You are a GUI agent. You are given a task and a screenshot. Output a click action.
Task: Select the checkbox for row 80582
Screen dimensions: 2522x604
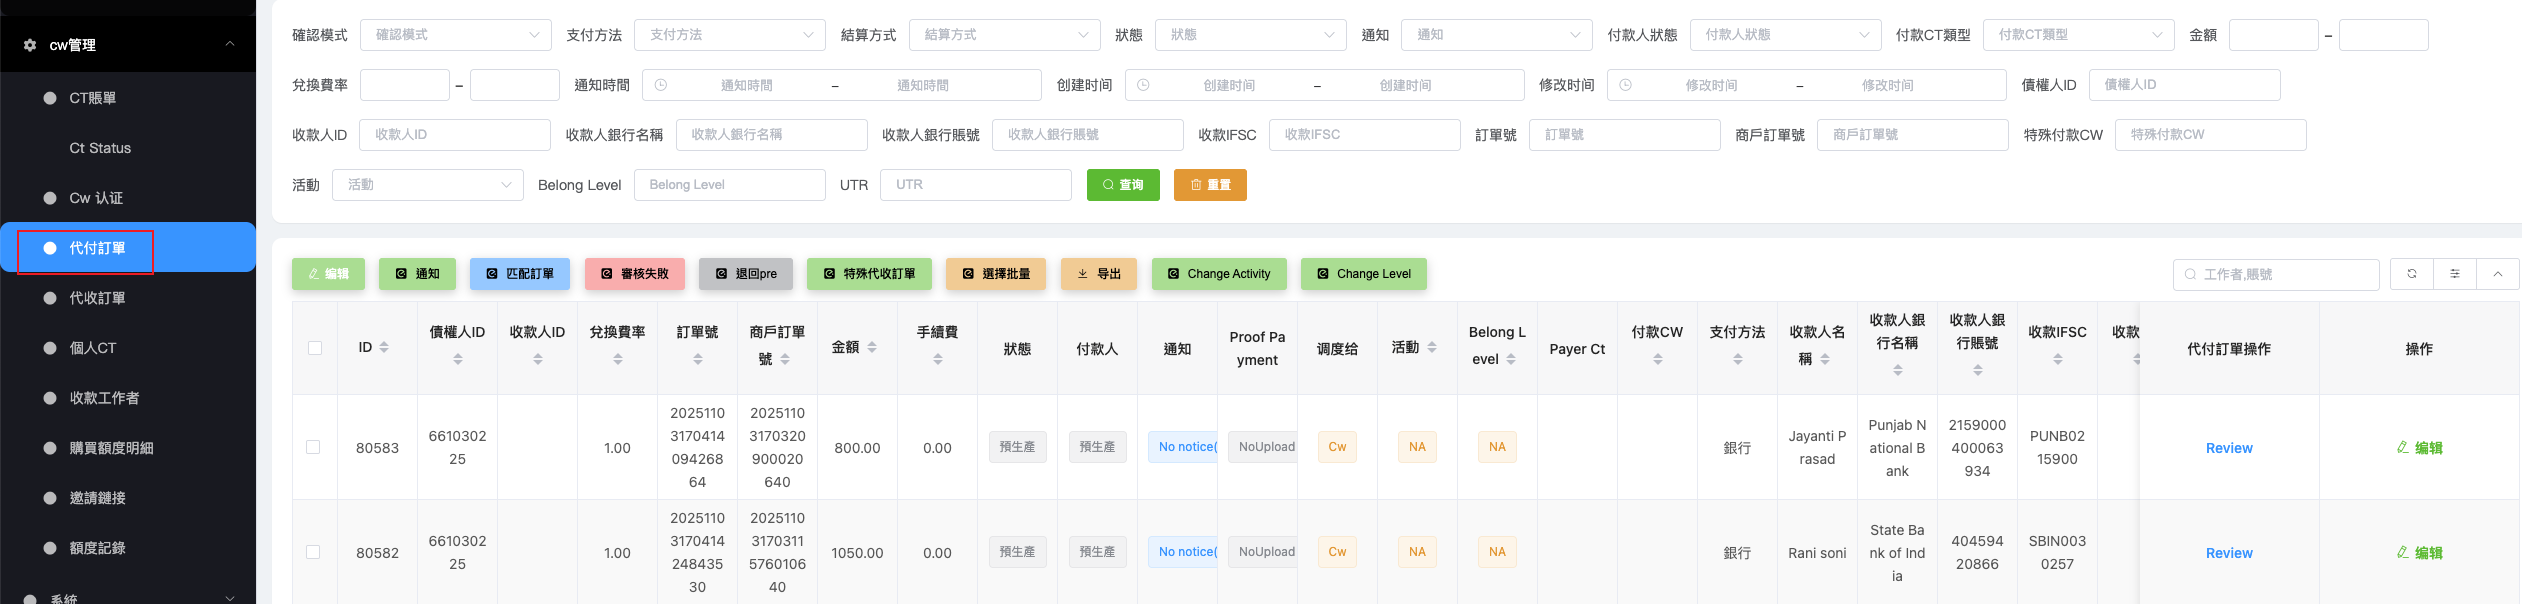(x=313, y=552)
